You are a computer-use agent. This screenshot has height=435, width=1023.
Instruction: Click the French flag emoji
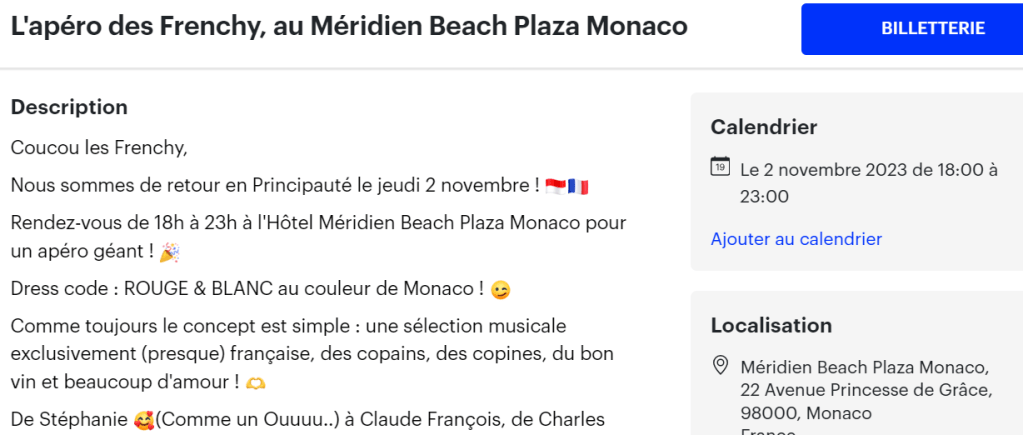pyautogui.click(x=578, y=186)
